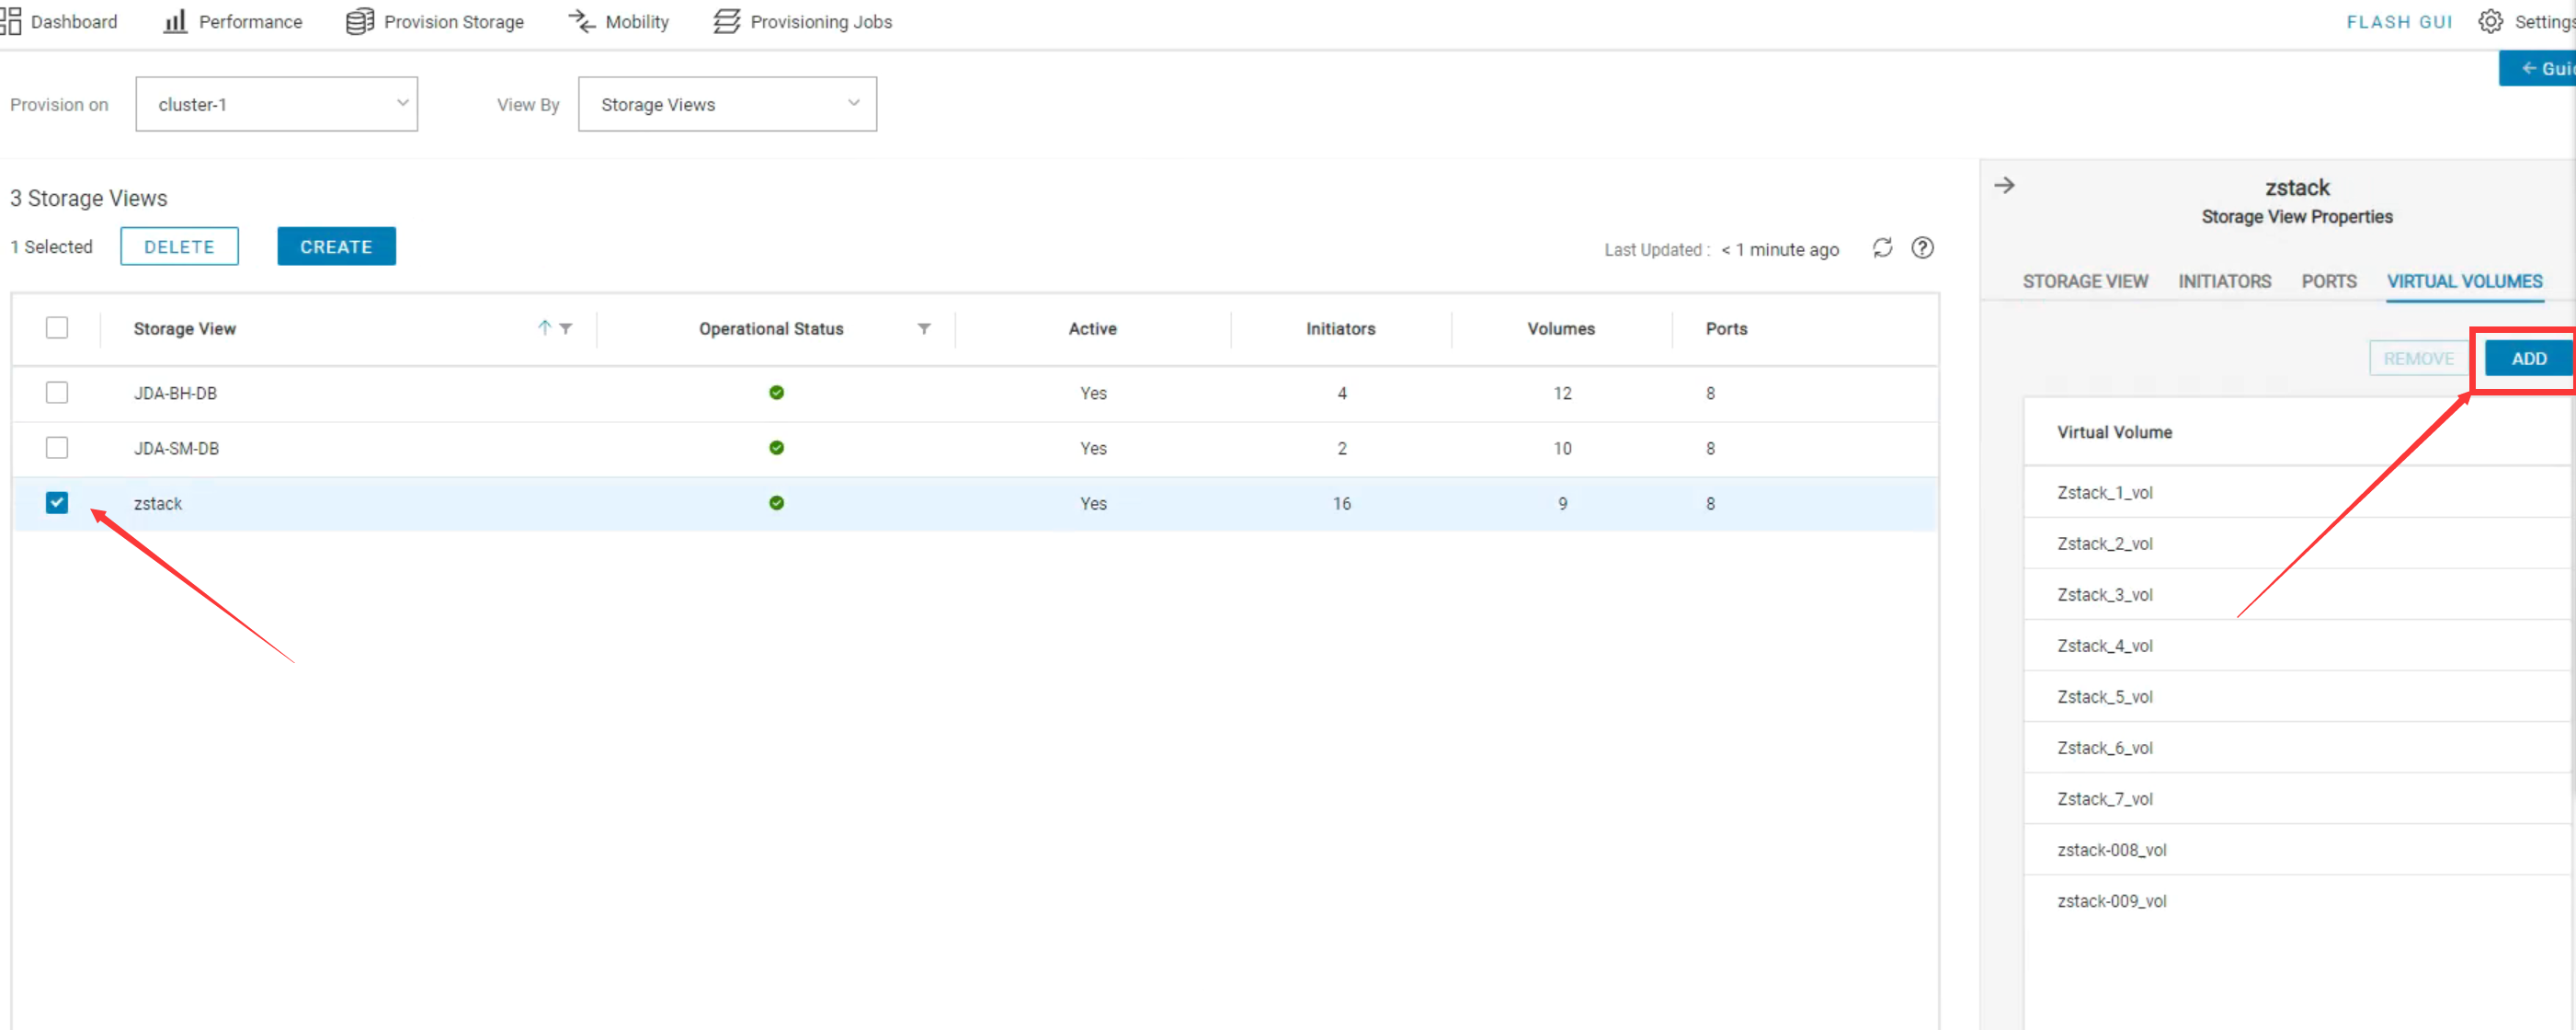Expand the cluster-1 Provision on dropdown
Viewport: 2576px width, 1030px height.
(277, 104)
